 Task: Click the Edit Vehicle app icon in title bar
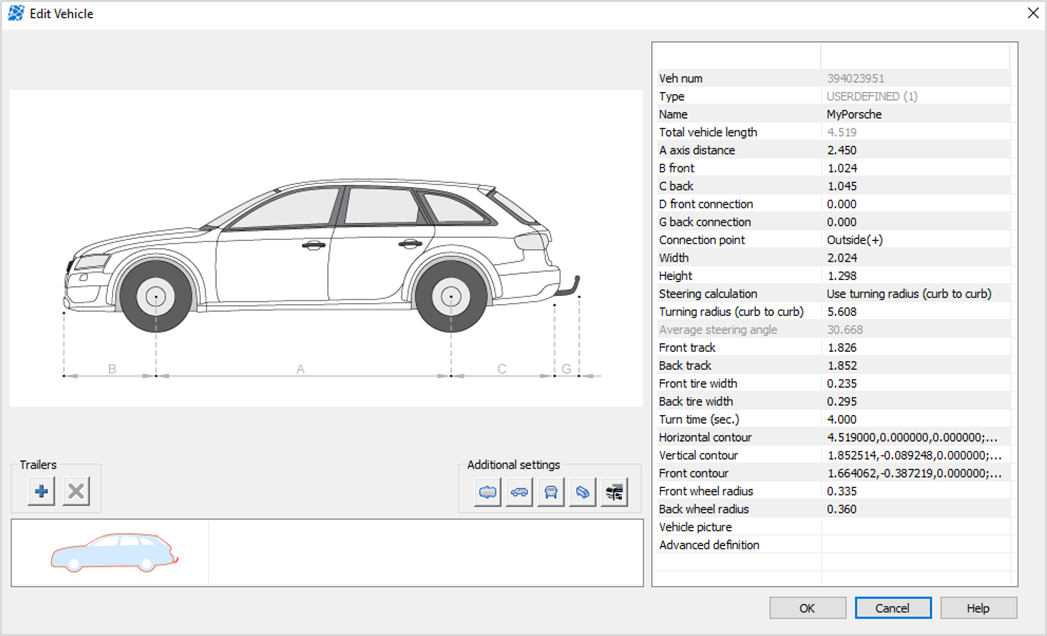pyautogui.click(x=15, y=14)
